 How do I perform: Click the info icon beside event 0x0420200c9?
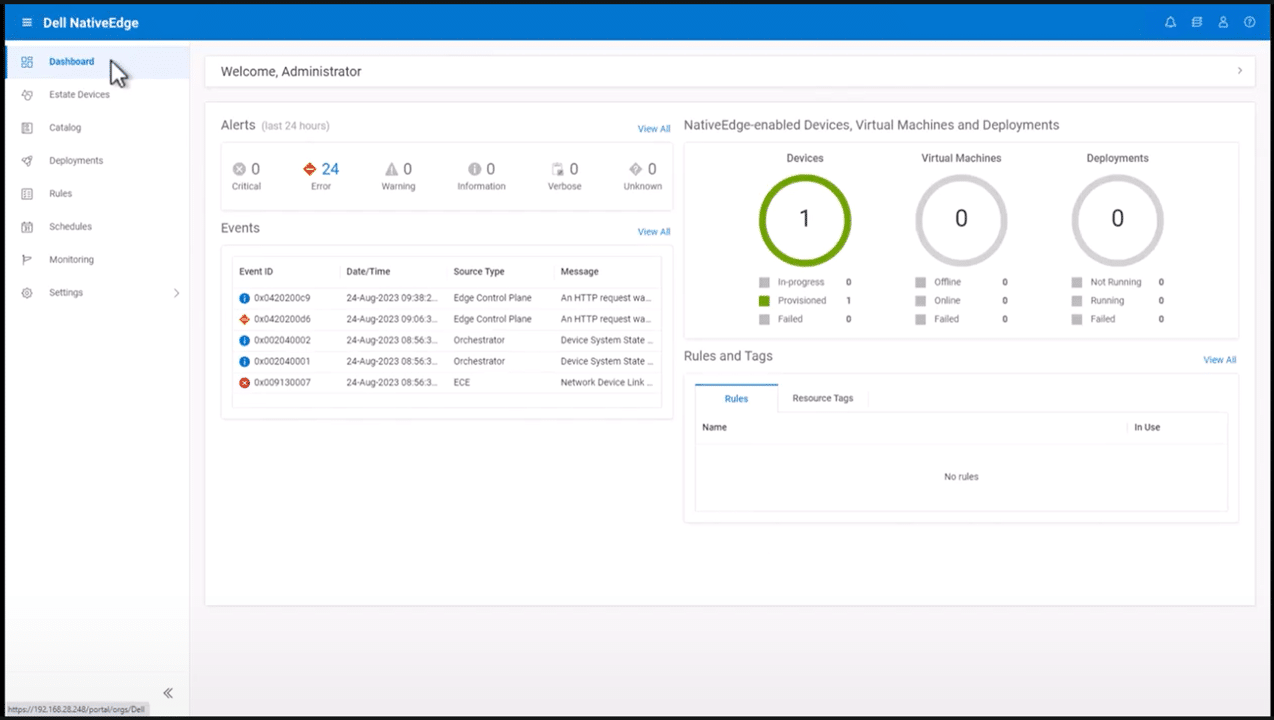[244, 298]
